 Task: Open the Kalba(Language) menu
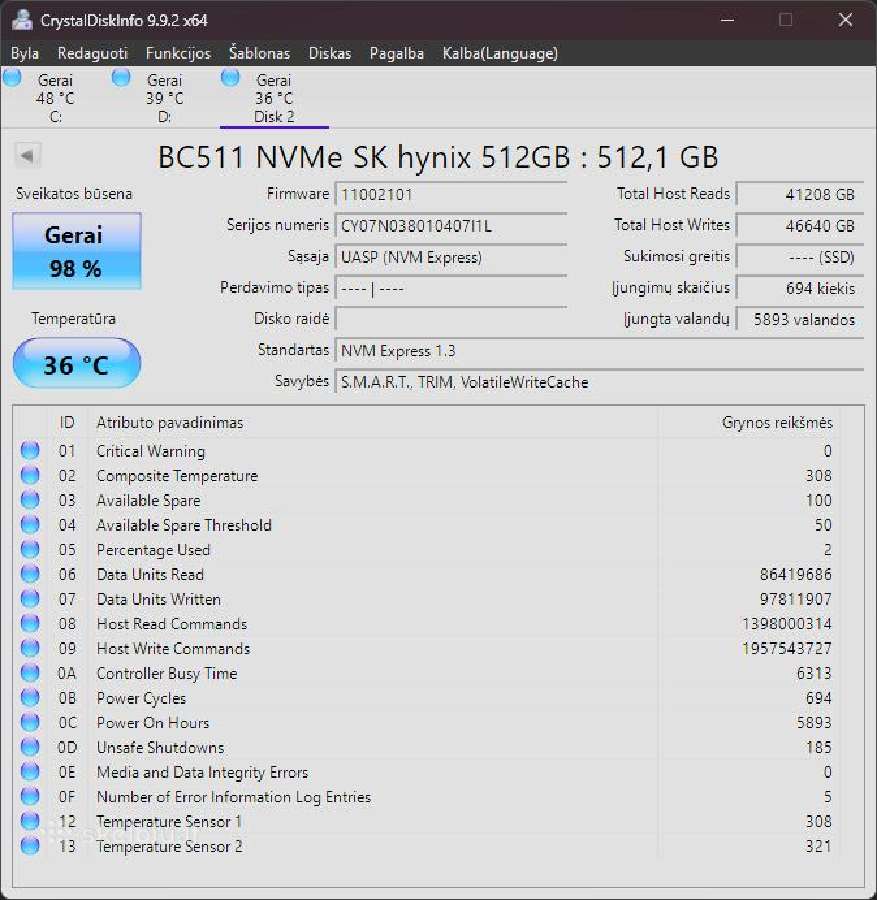click(x=500, y=53)
